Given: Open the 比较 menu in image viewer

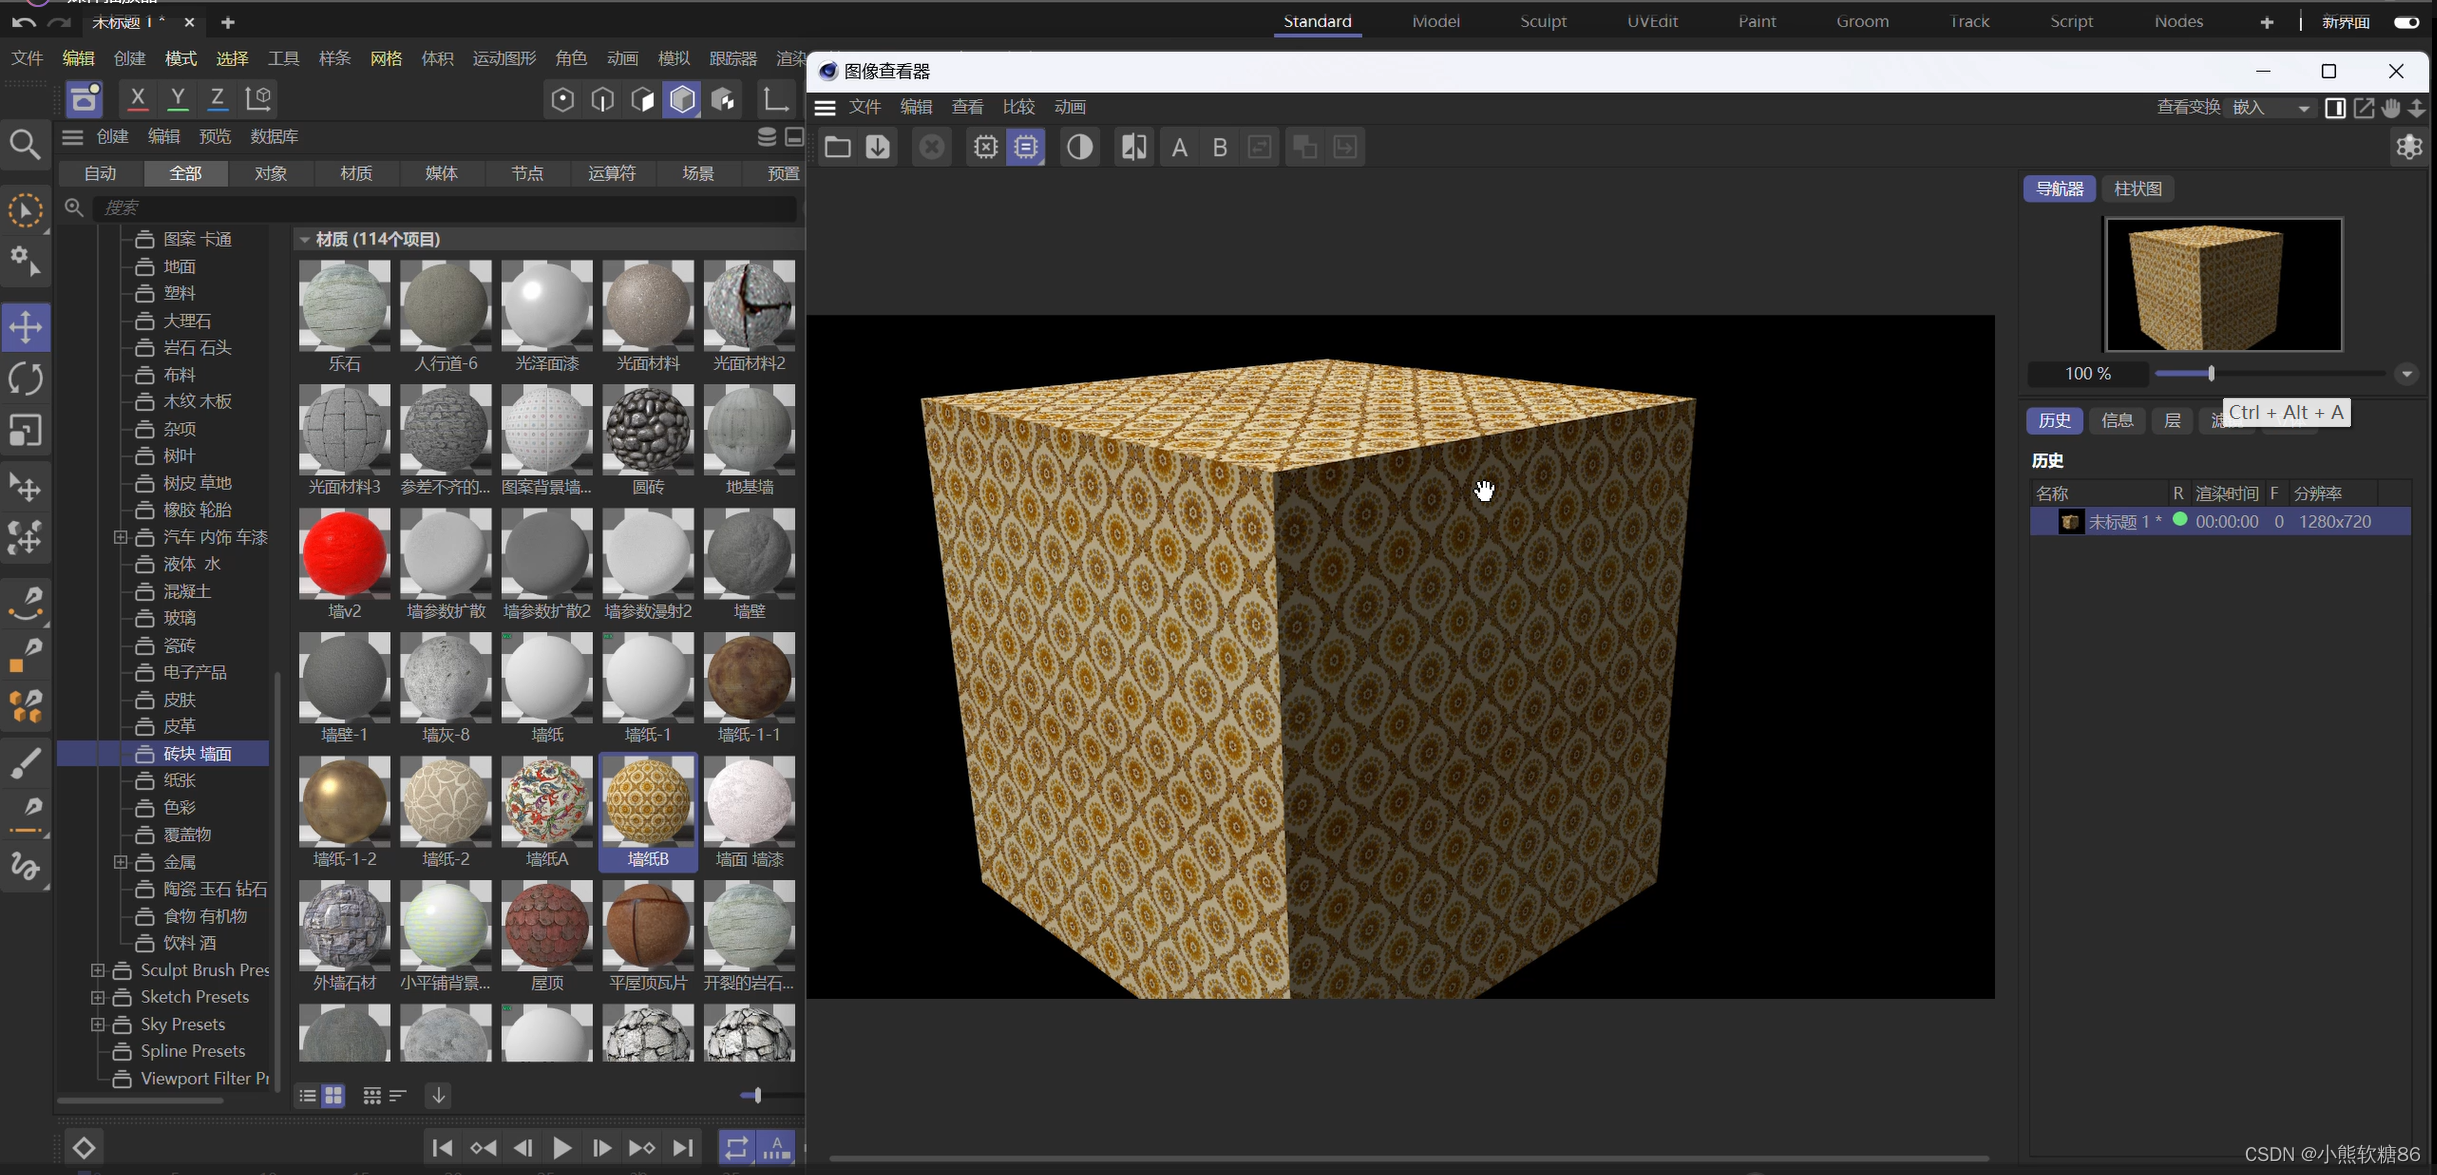Looking at the screenshot, I should (x=1018, y=107).
